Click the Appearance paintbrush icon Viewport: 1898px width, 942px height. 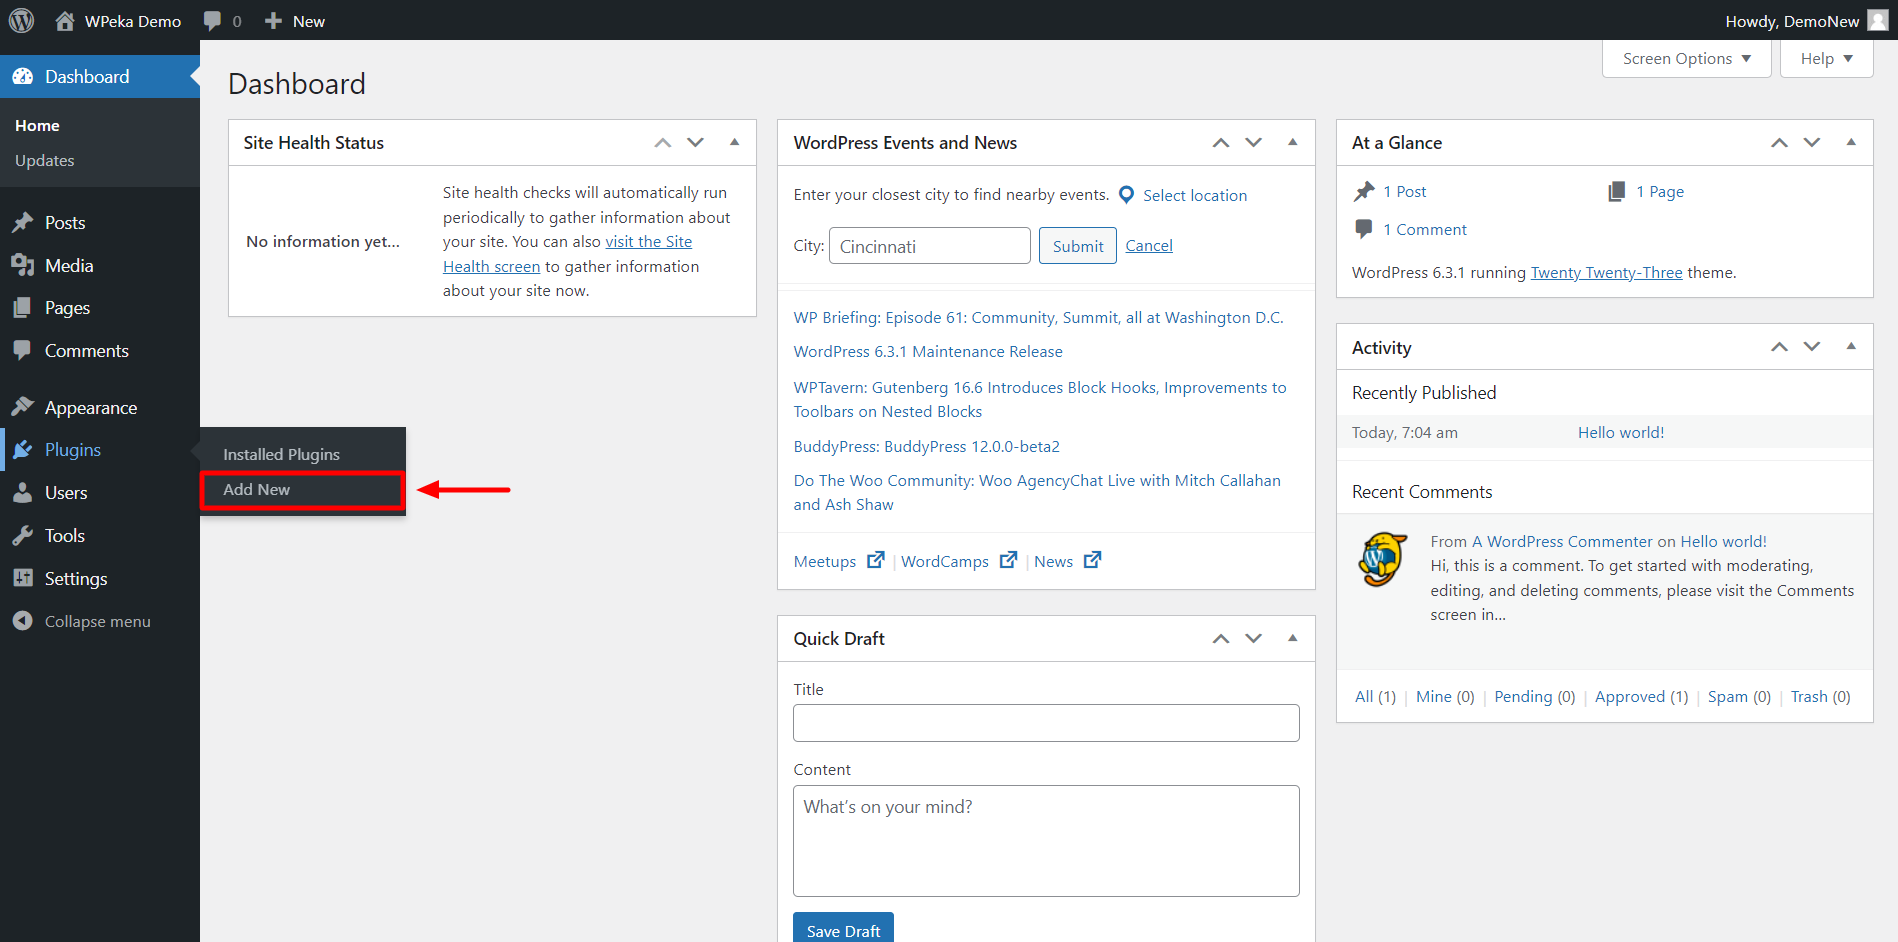(24, 407)
